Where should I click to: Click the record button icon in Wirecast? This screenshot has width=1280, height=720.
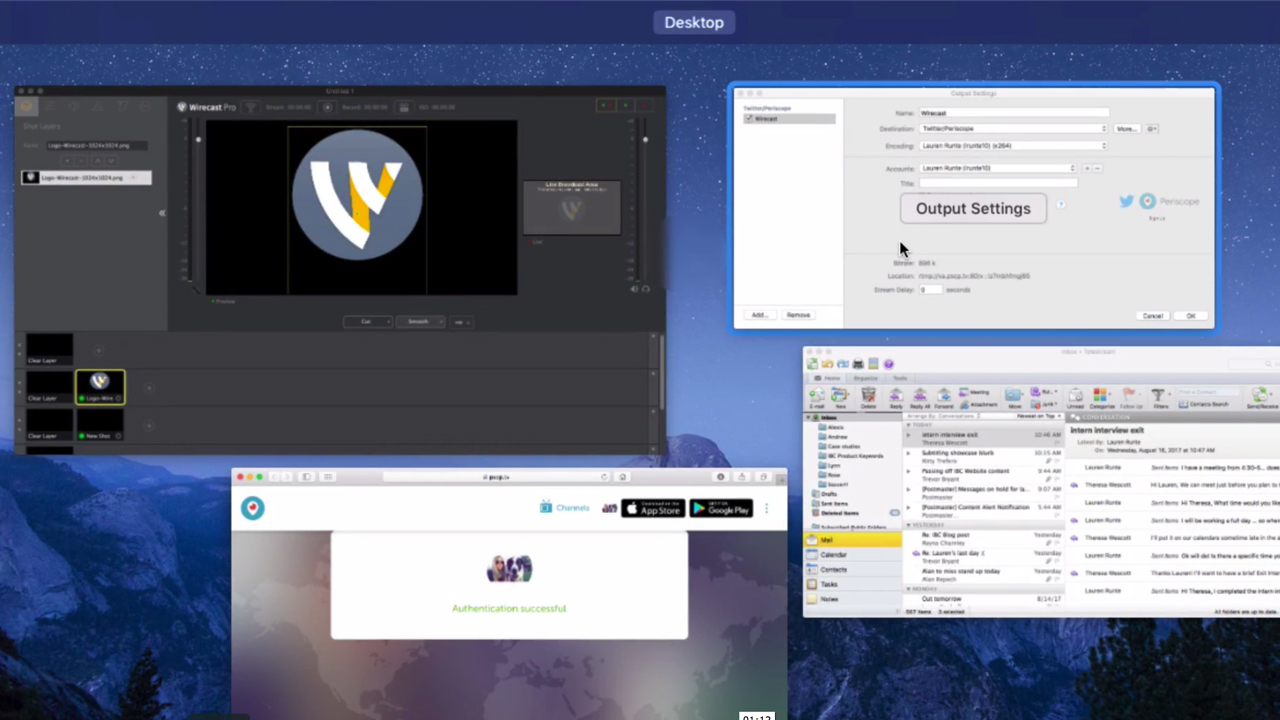[327, 107]
